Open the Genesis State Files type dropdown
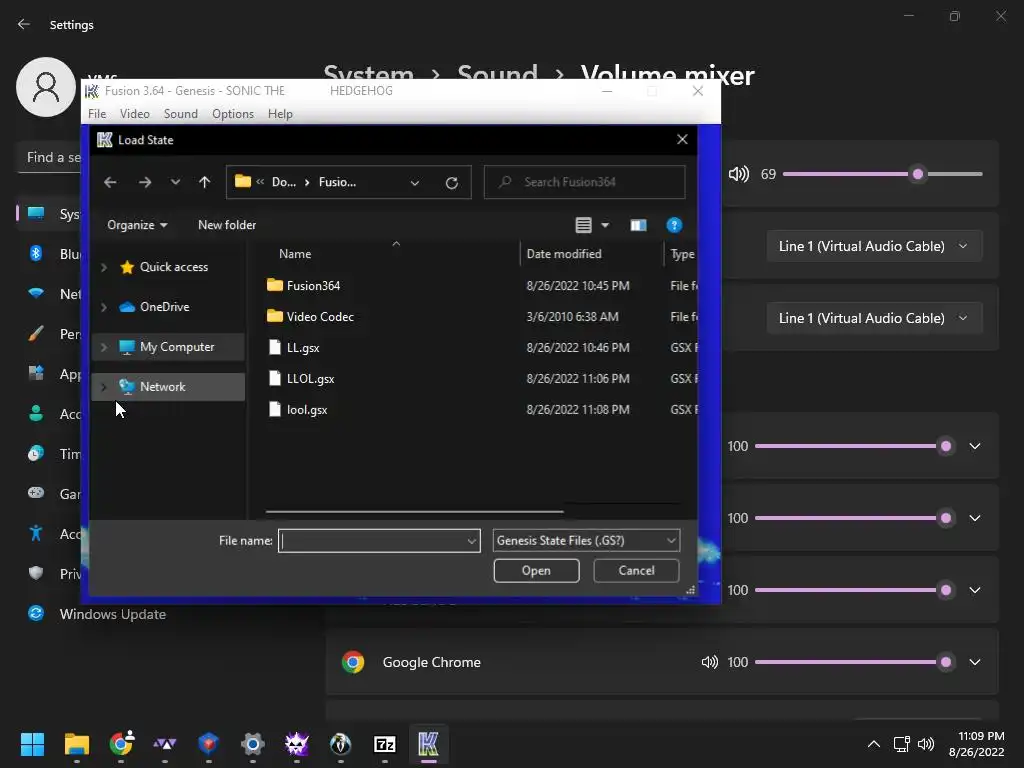Viewport: 1024px width, 768px height. point(586,541)
